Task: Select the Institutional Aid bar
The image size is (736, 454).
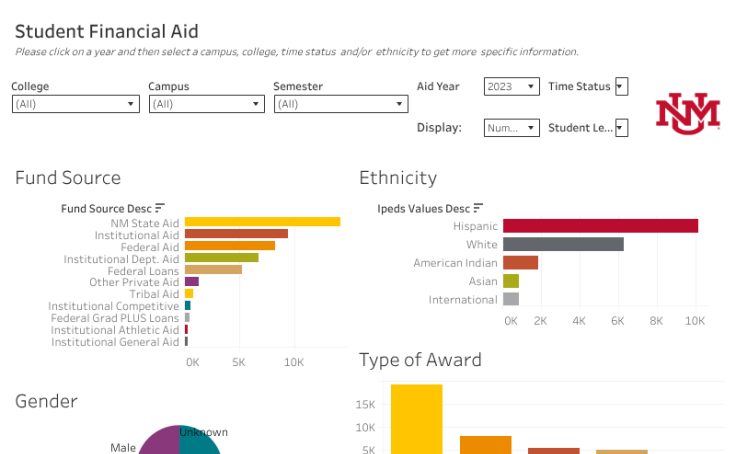Action: [x=236, y=233]
